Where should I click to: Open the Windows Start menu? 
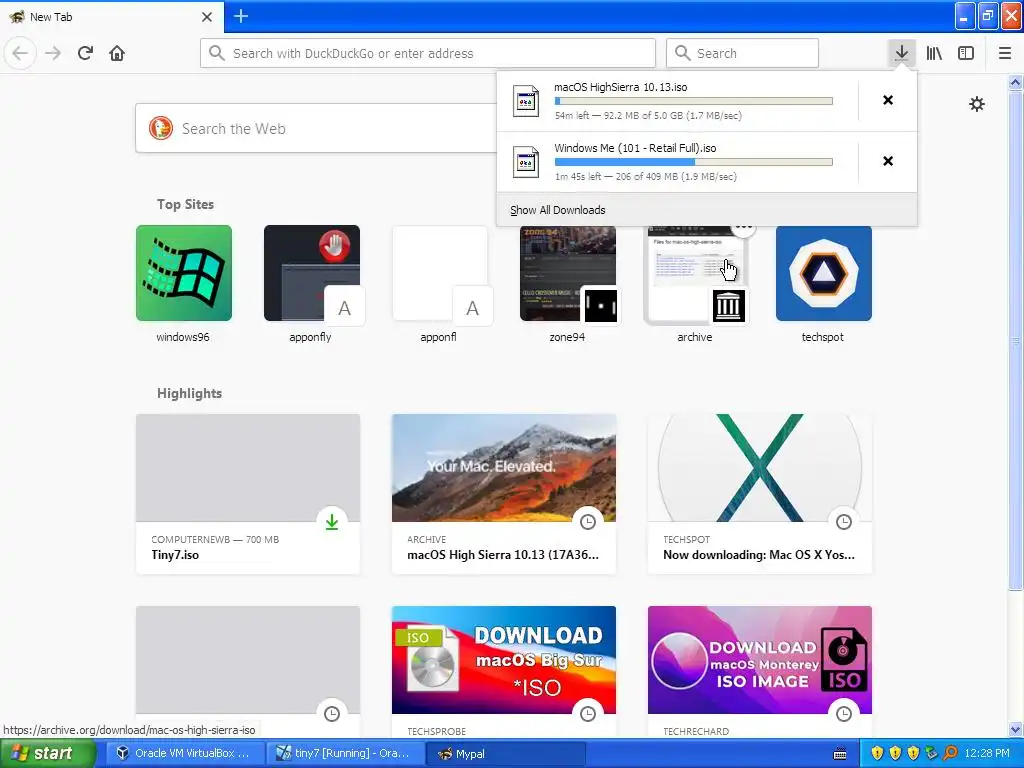click(x=46, y=753)
